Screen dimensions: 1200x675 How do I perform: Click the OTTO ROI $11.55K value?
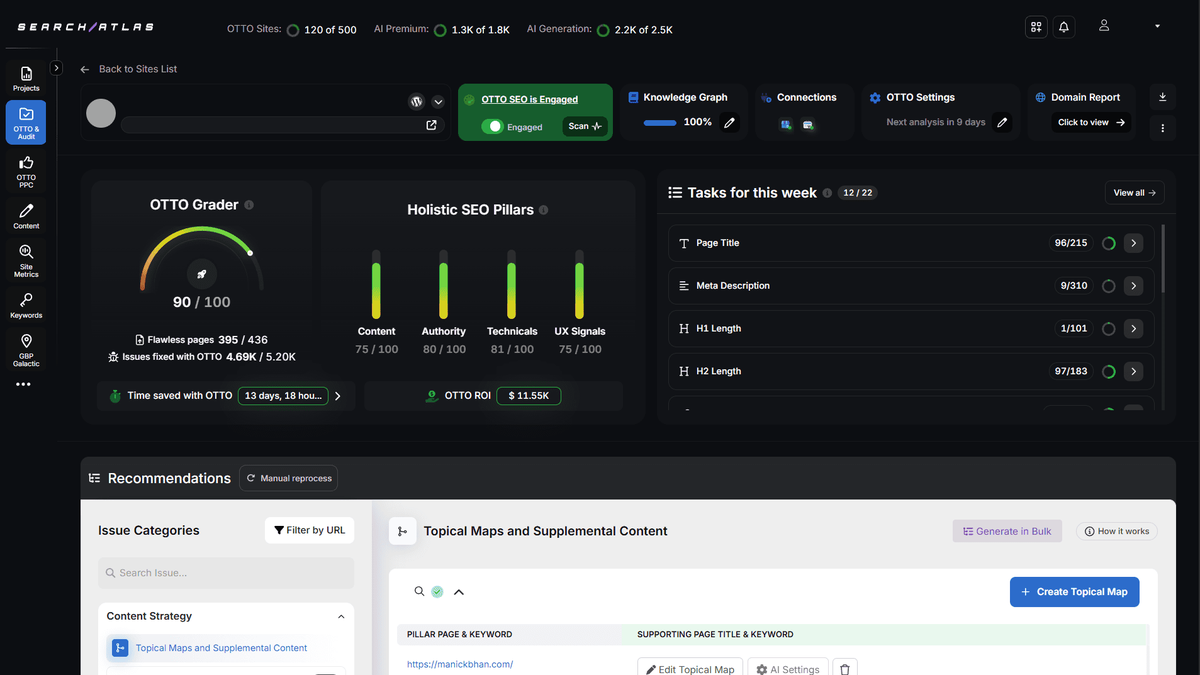[529, 396]
